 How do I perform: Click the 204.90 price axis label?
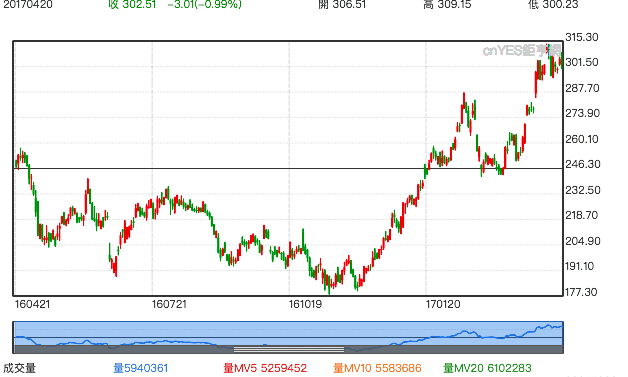(583, 241)
